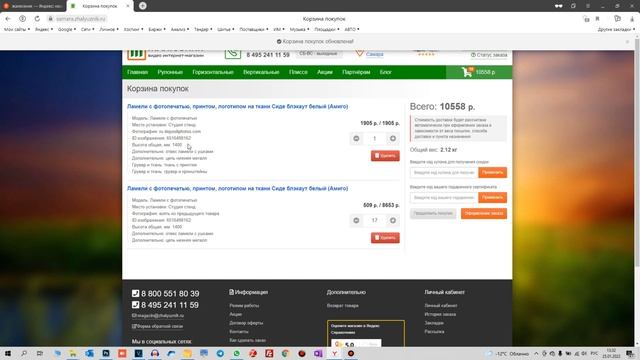Apply the coupon code with orange button
This screenshot has width=640, height=360.
click(x=493, y=173)
